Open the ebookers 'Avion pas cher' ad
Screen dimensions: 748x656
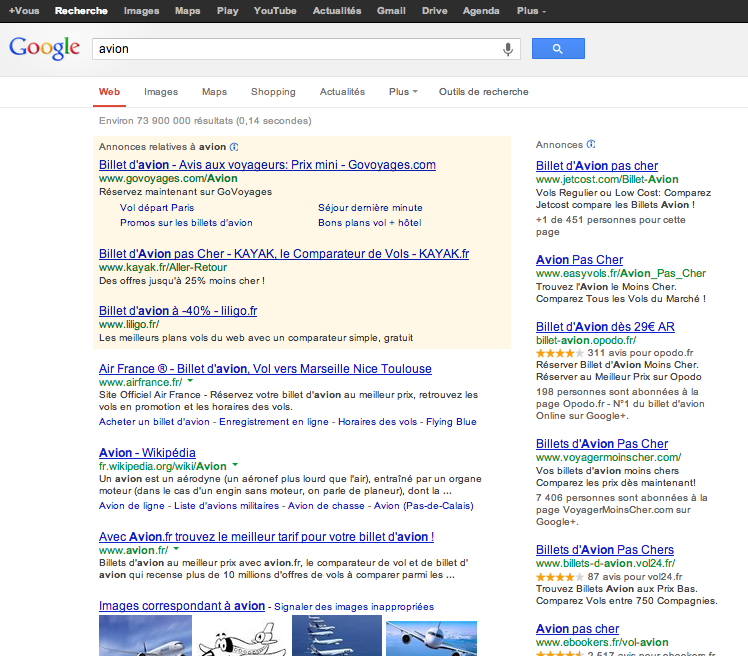tap(577, 629)
